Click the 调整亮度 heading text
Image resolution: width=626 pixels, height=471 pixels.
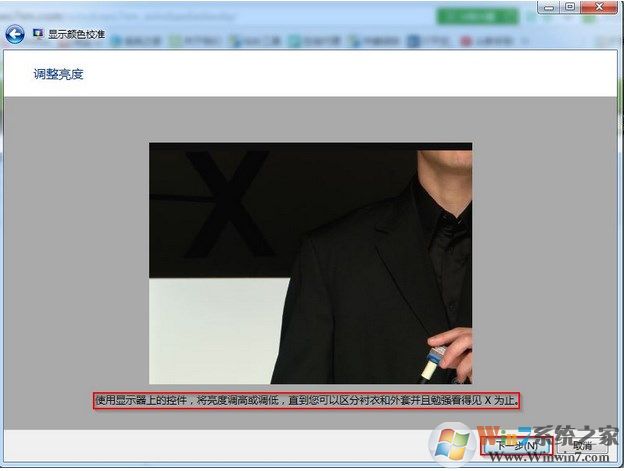pos(58,74)
